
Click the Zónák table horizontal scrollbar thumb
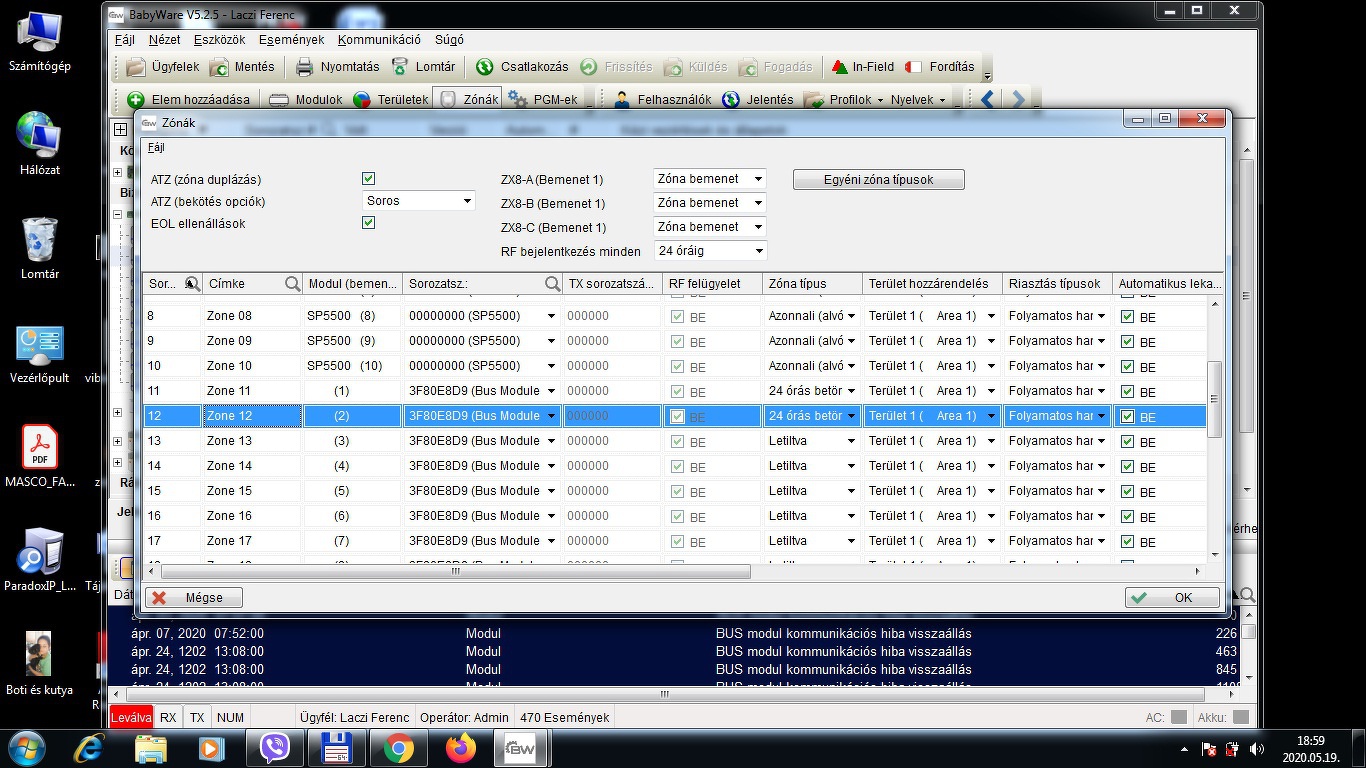(x=455, y=572)
